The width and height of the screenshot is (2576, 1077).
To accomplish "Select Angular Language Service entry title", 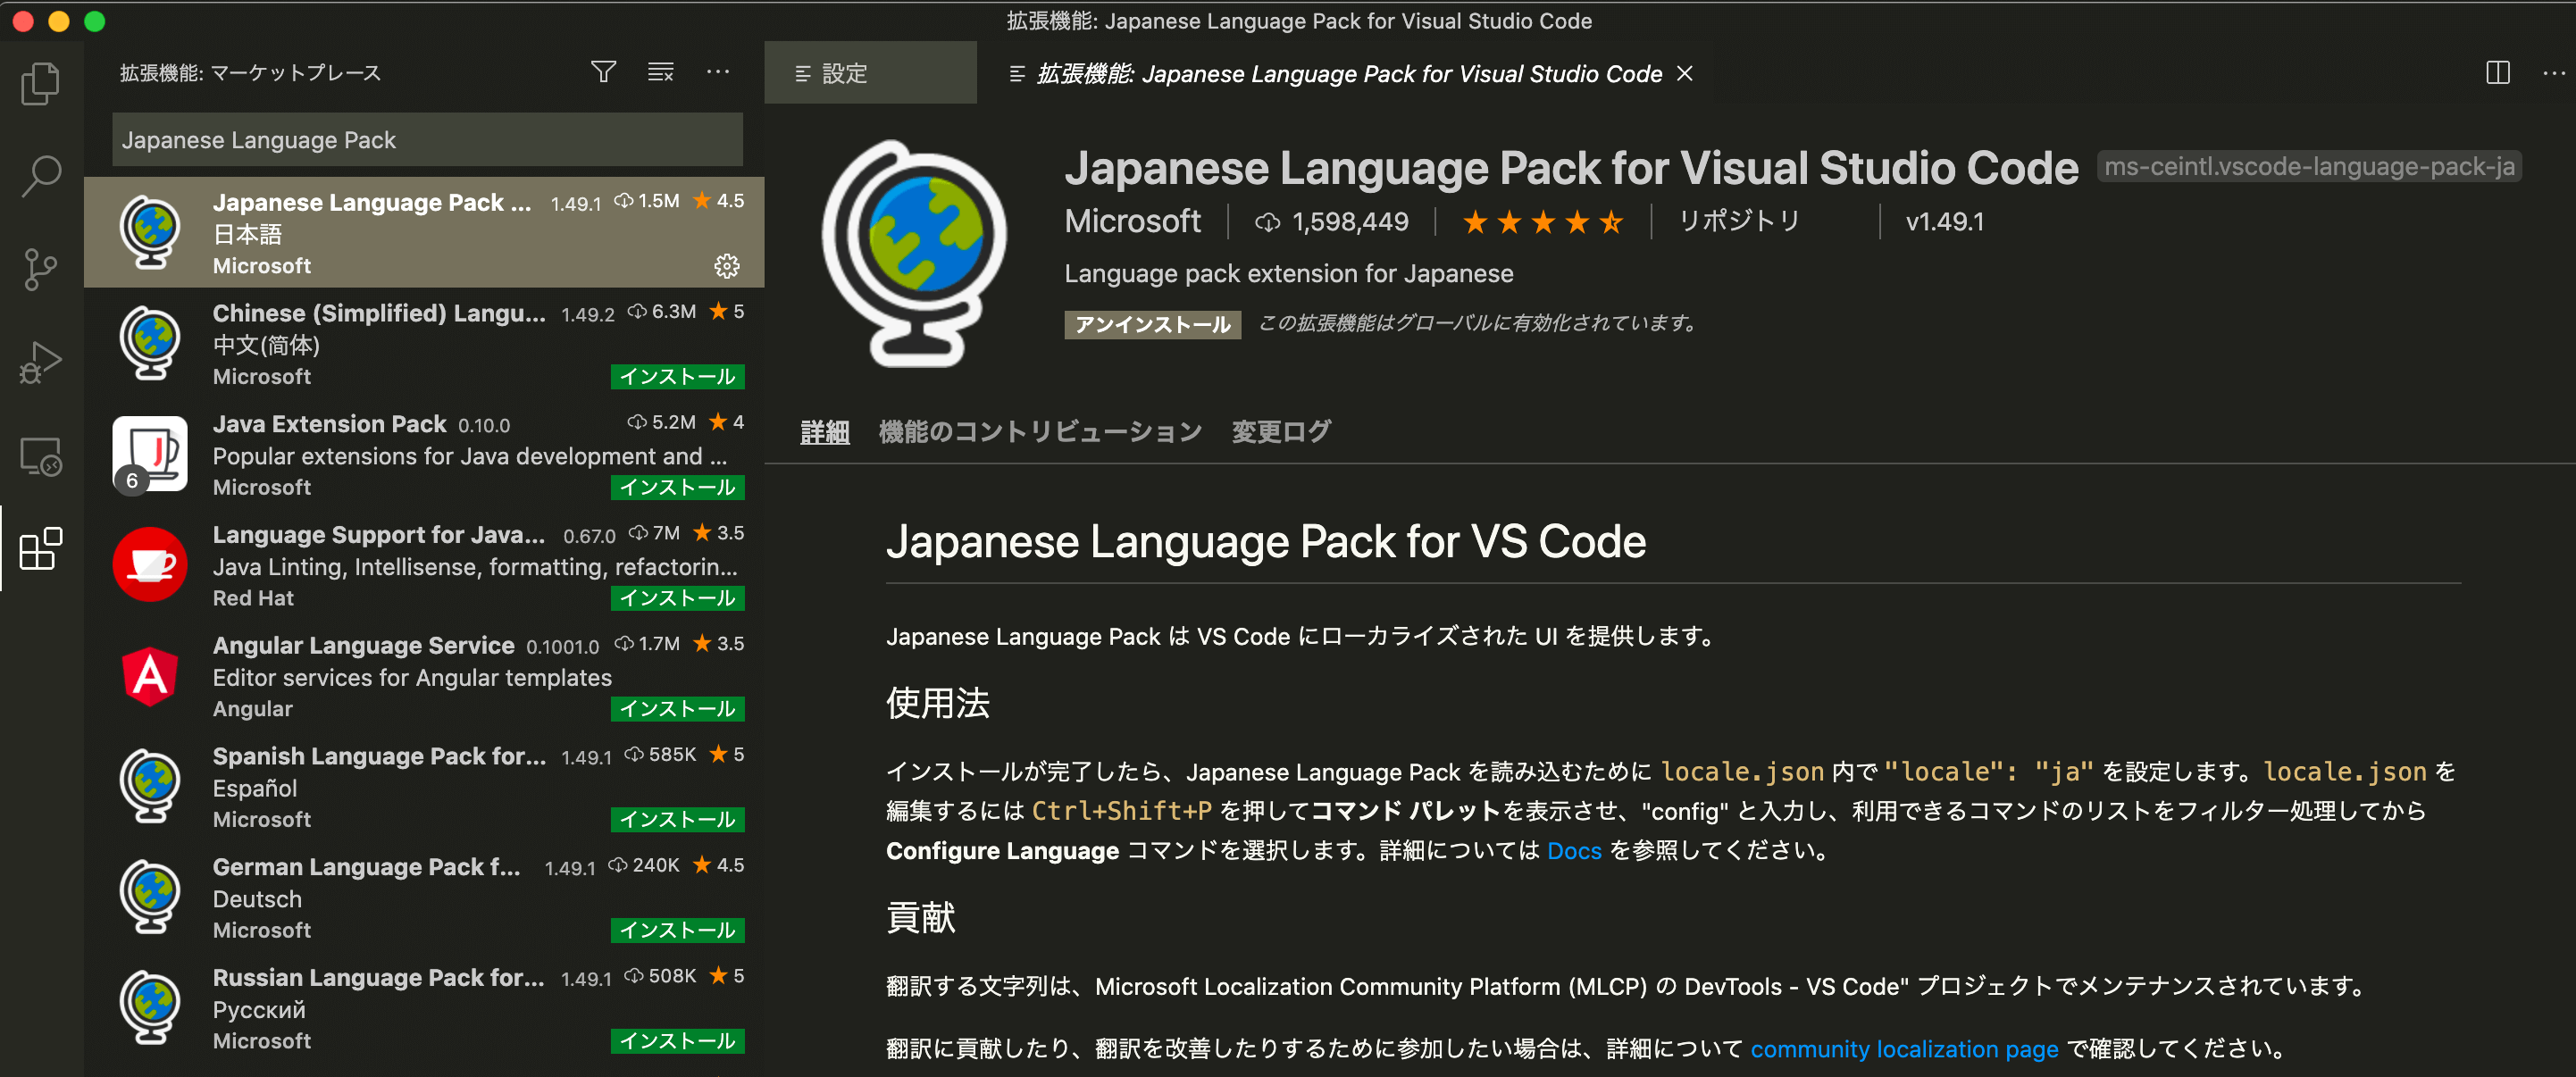I will (363, 646).
